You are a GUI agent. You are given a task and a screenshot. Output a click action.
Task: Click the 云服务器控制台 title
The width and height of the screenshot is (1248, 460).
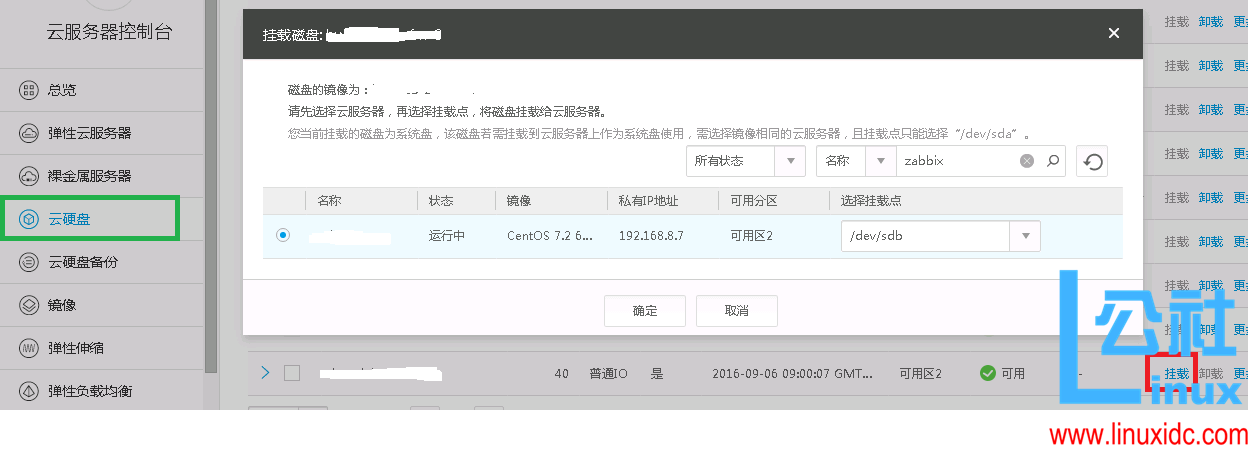click(x=109, y=32)
